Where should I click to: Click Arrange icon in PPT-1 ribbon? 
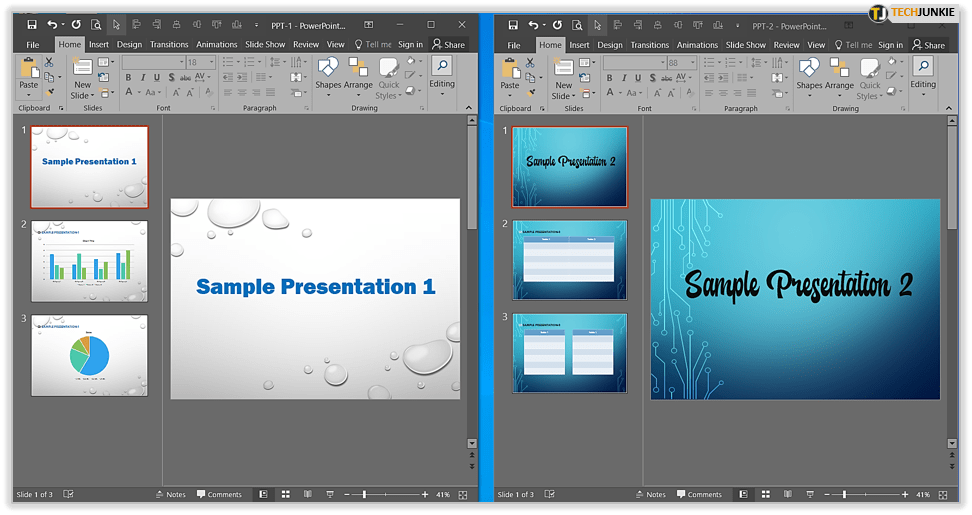point(358,72)
